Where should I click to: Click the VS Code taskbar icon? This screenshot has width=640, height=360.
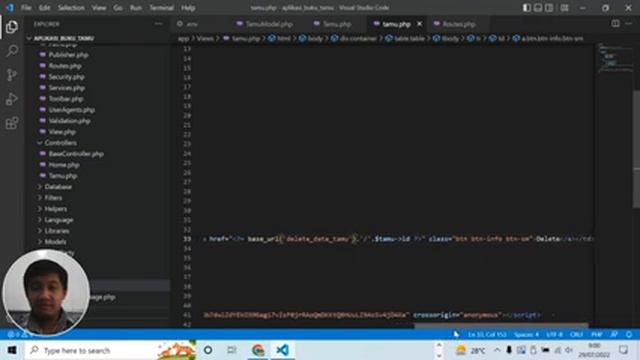[x=282, y=350]
